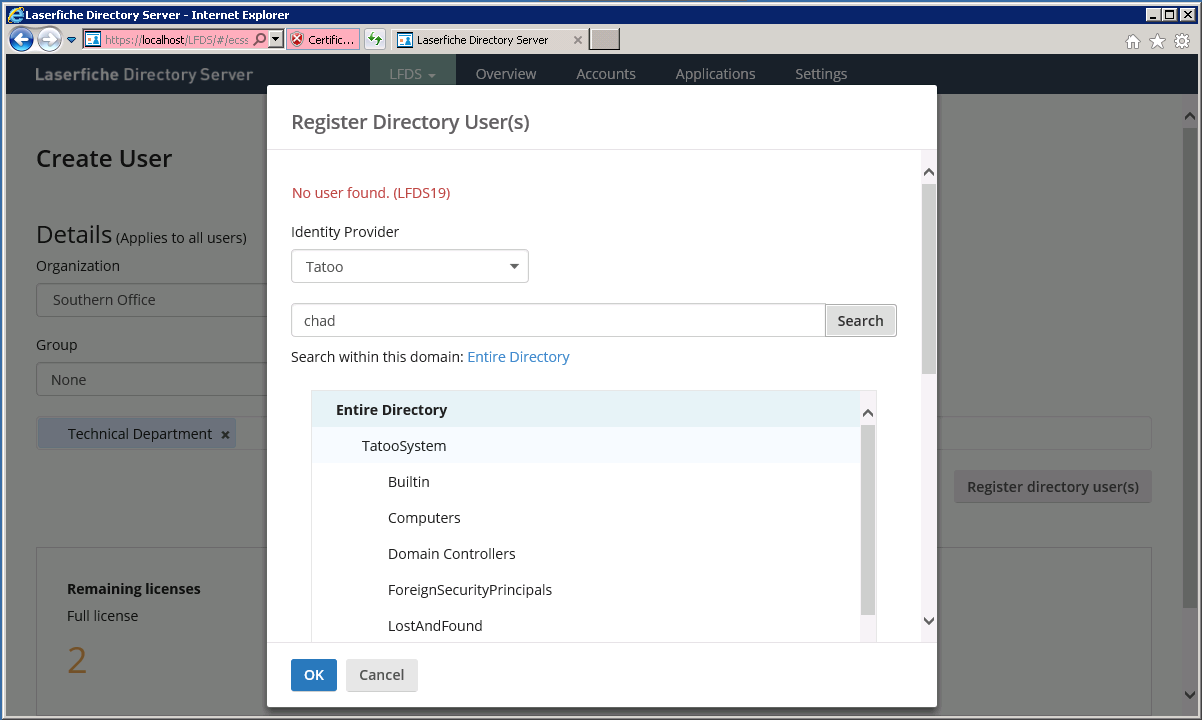Open the LFDS menu dropdown

point(413,74)
